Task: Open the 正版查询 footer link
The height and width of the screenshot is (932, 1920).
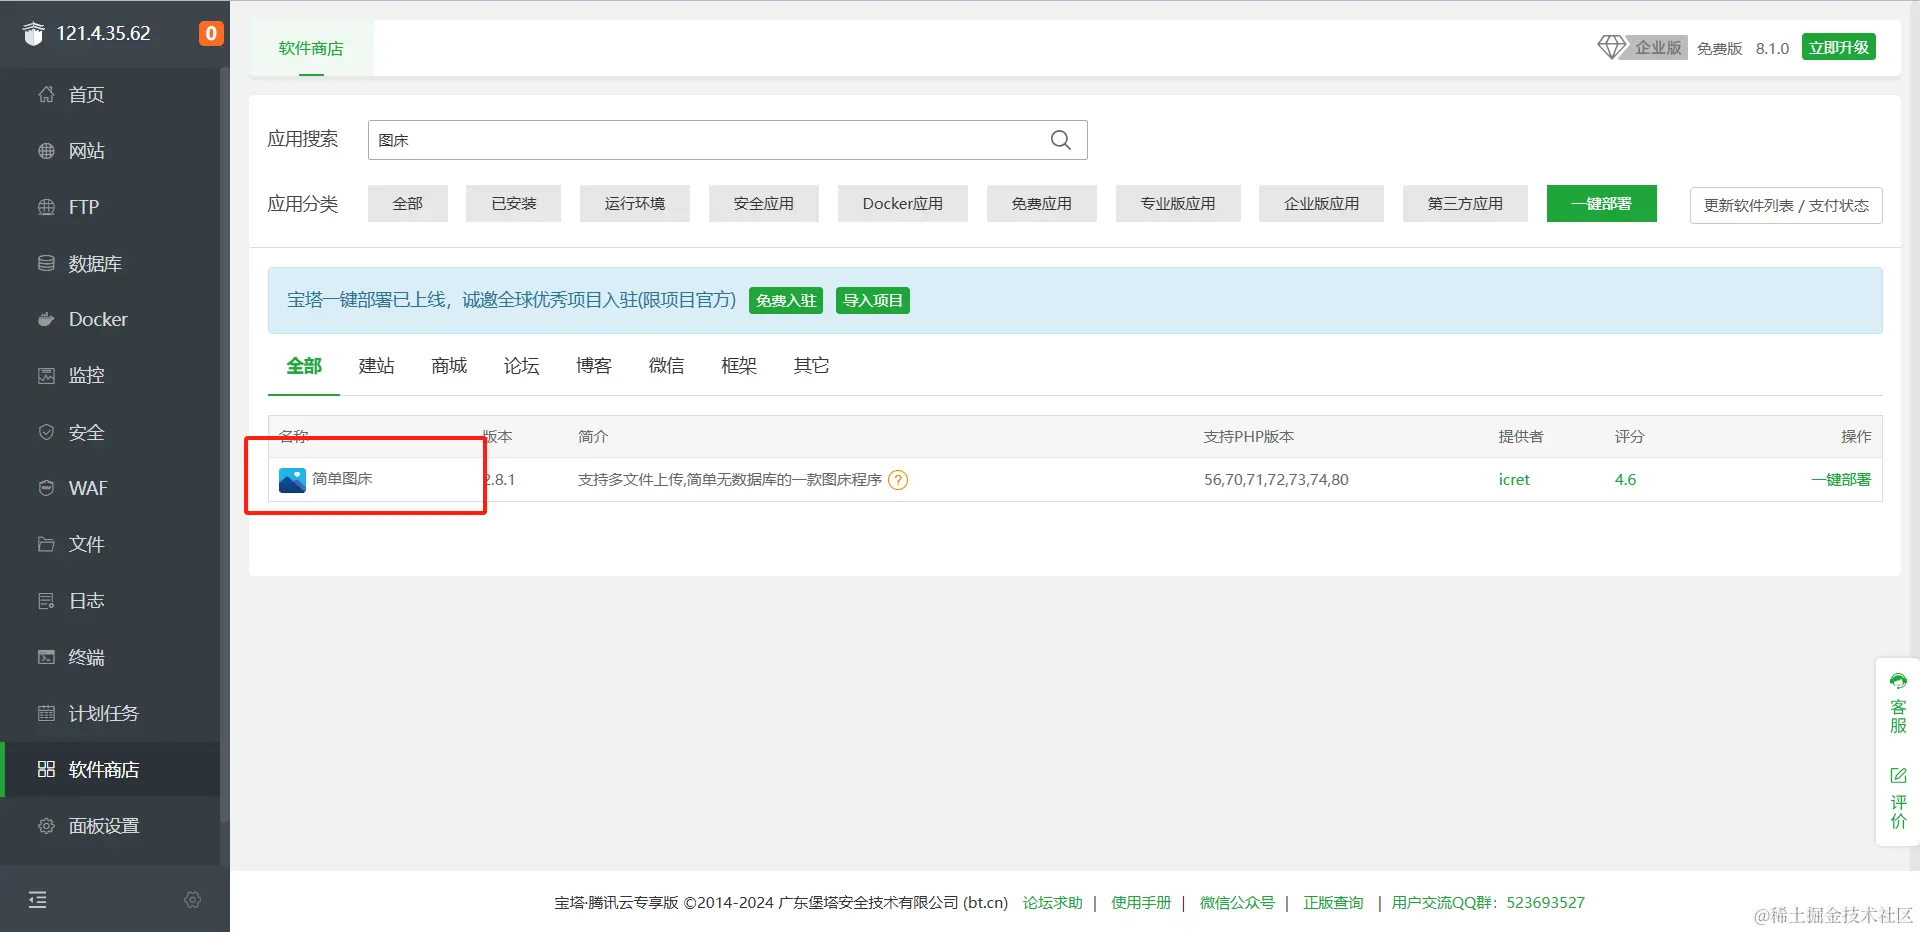Action: coord(1333,902)
